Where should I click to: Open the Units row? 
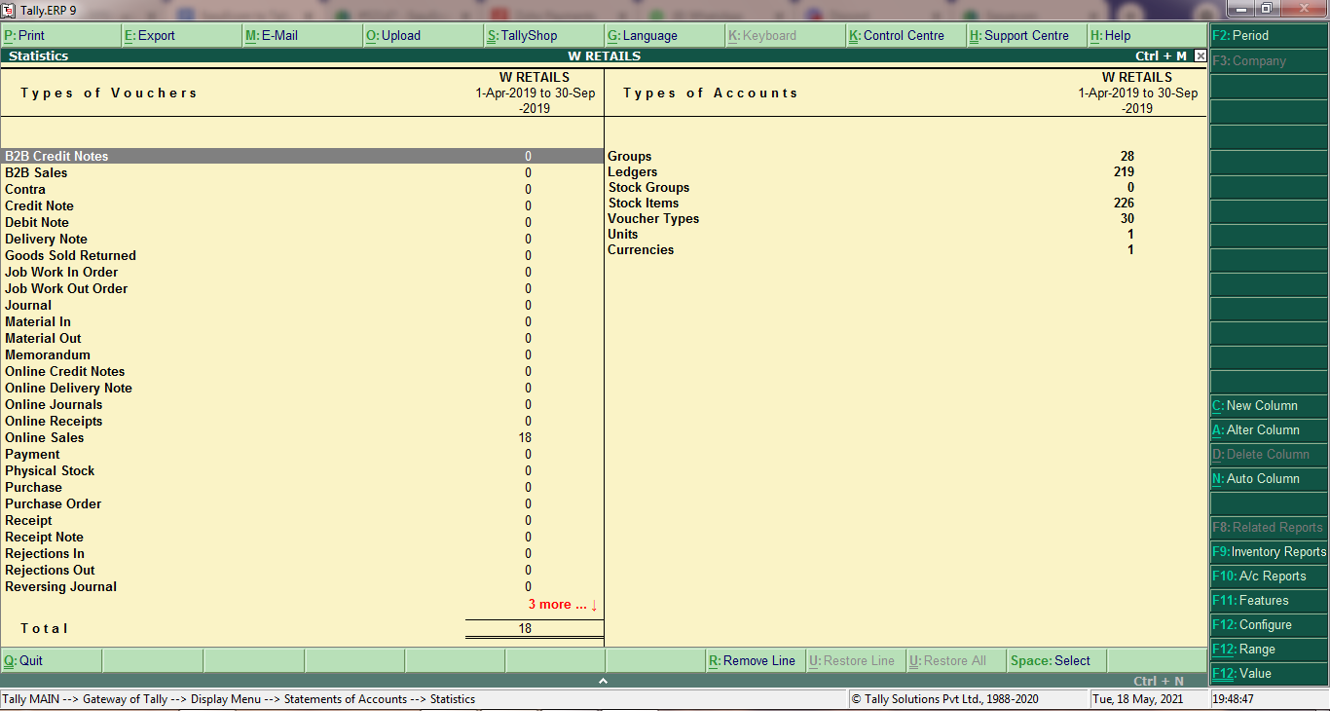906,234
